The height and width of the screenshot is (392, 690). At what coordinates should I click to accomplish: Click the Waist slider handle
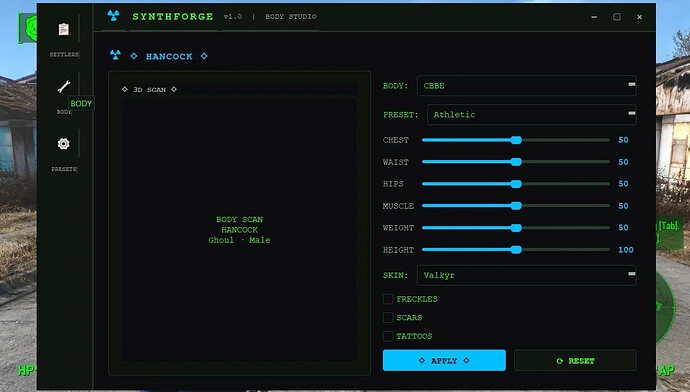pos(516,162)
